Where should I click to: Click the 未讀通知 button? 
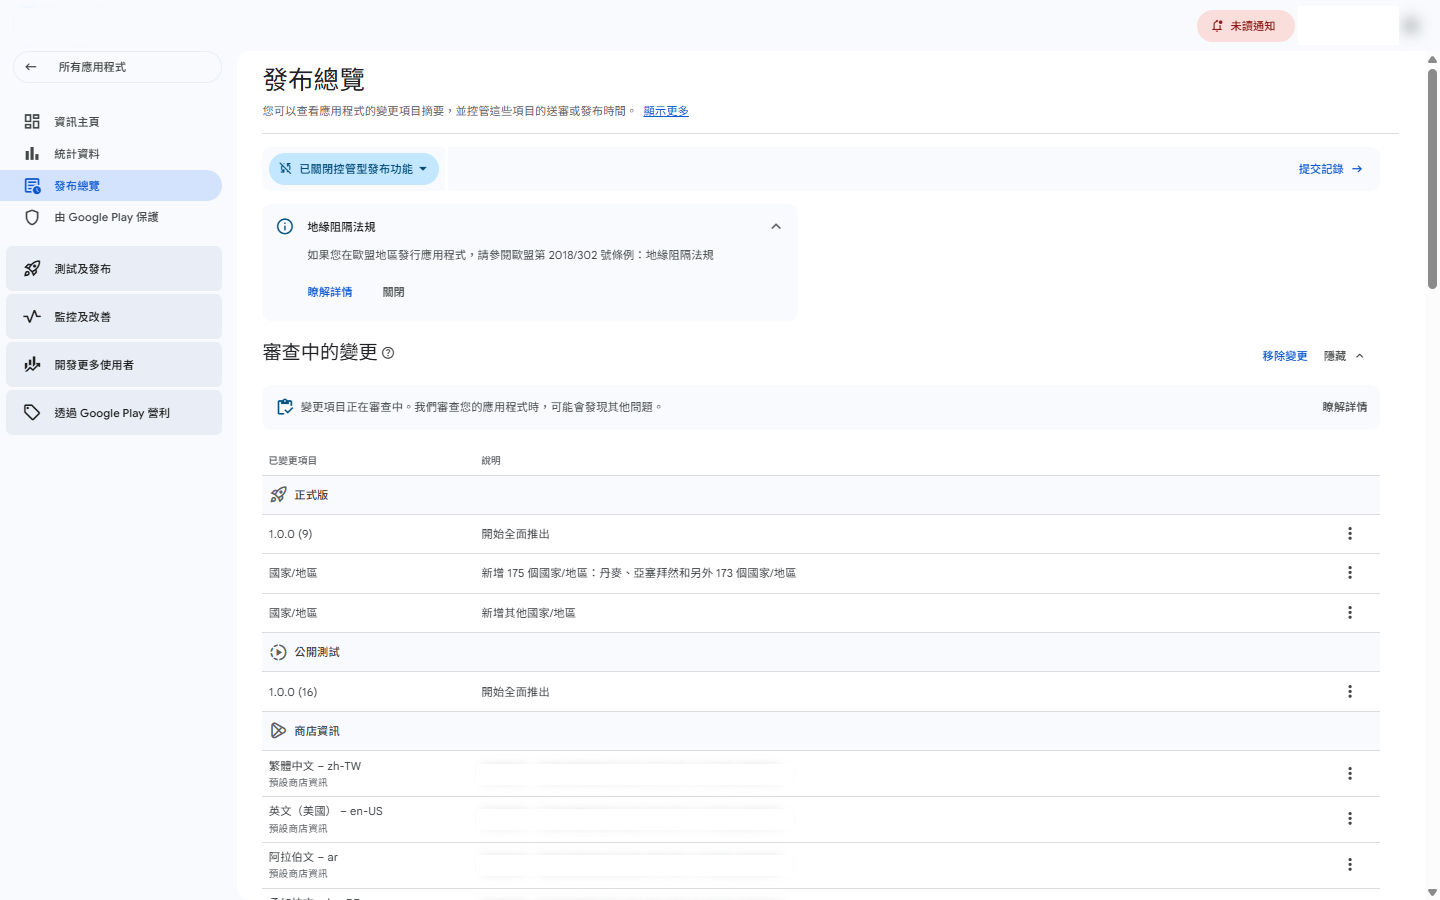(1246, 26)
